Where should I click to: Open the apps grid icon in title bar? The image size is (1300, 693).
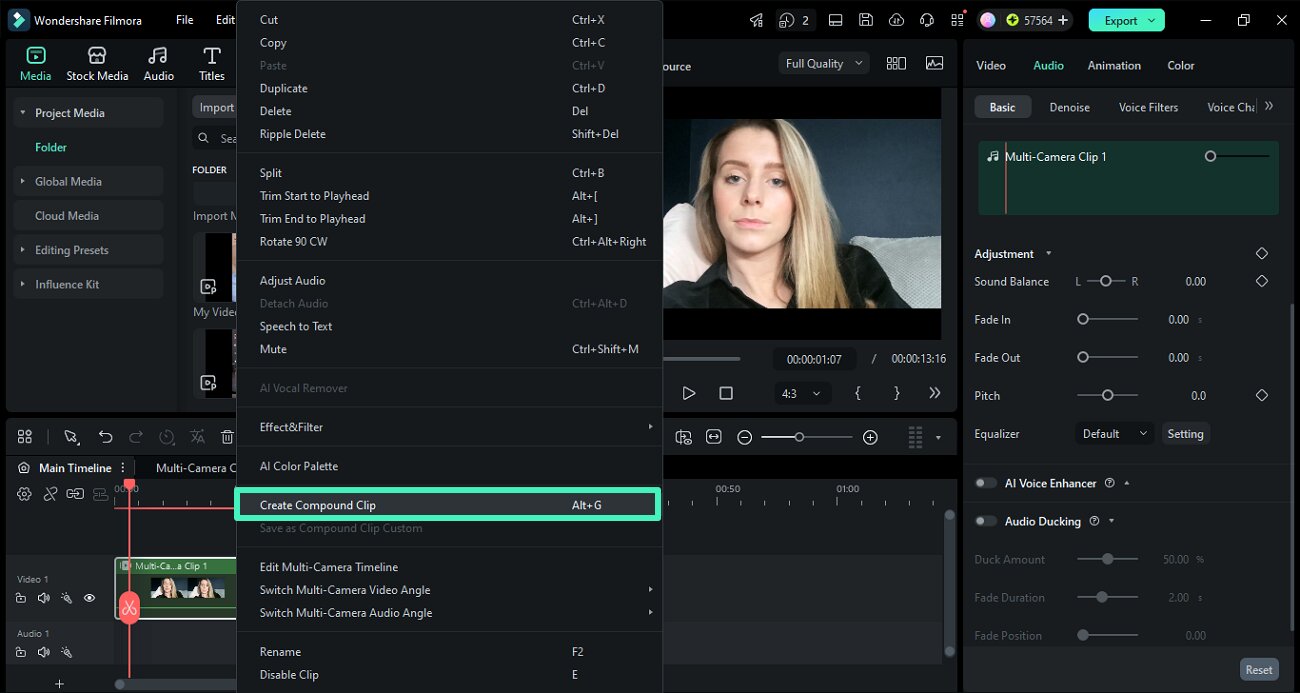click(957, 20)
